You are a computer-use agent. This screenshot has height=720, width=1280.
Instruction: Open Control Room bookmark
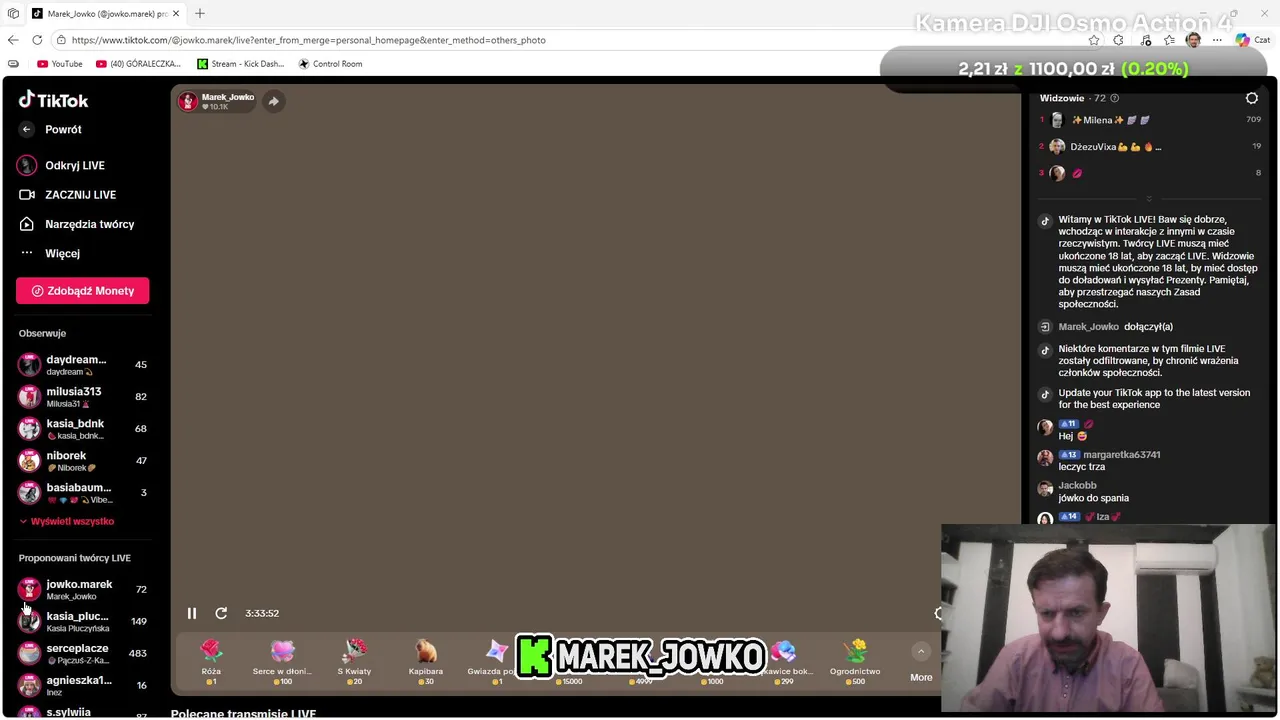pos(330,64)
